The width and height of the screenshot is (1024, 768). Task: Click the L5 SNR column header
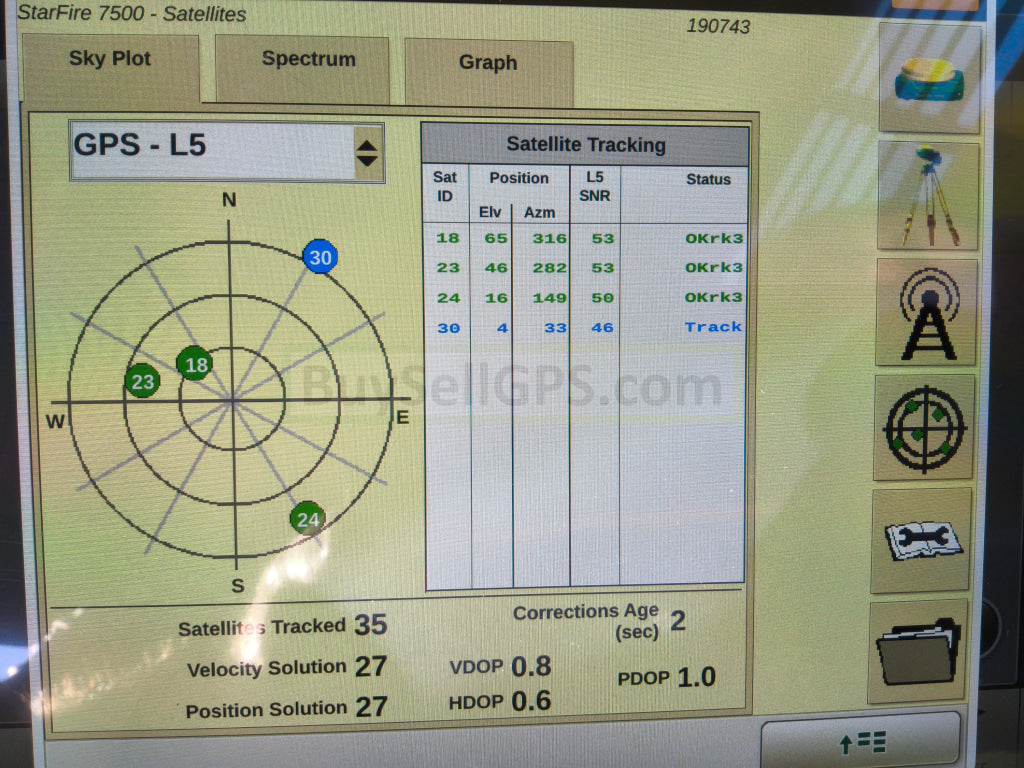tap(594, 187)
